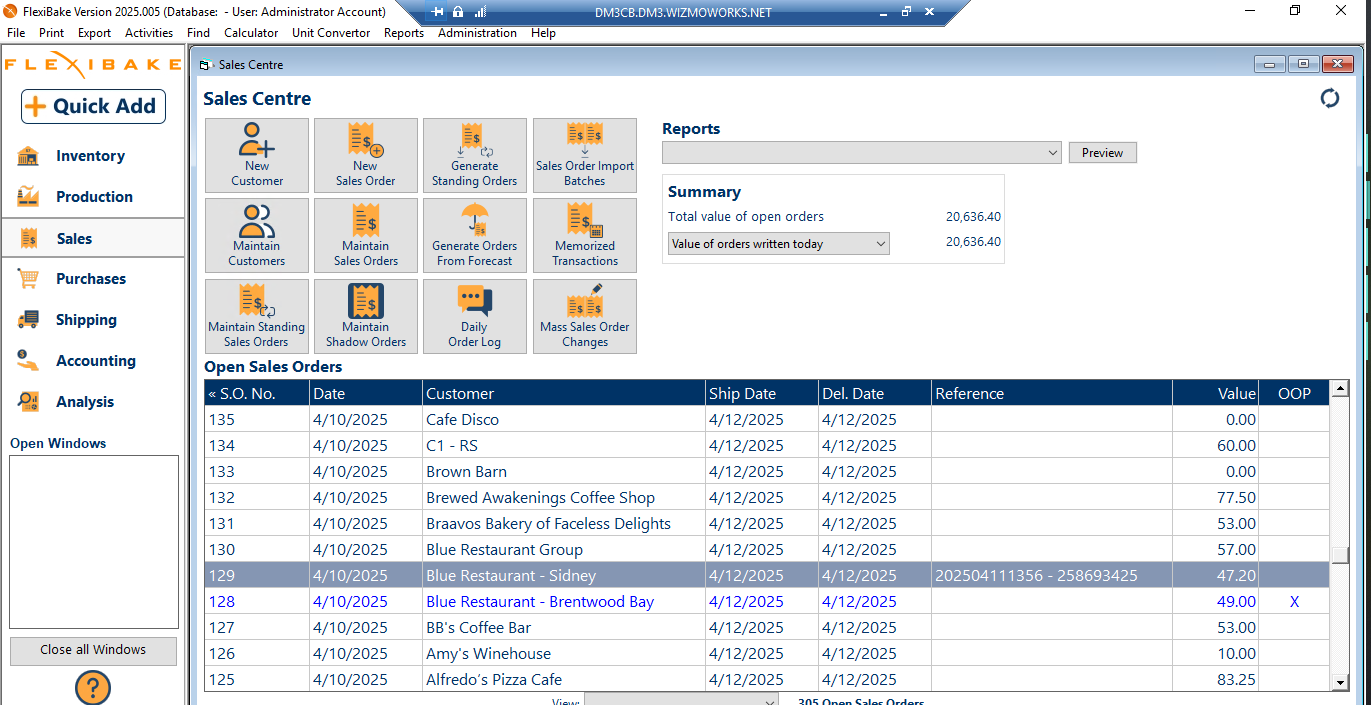Refresh the Sales Centre
Image resolution: width=1371 pixels, height=705 pixels.
click(1330, 98)
